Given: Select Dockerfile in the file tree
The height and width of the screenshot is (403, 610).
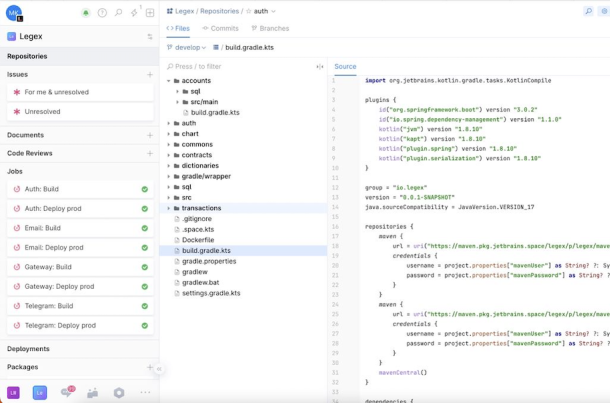Looking at the screenshot, I should [x=198, y=240].
